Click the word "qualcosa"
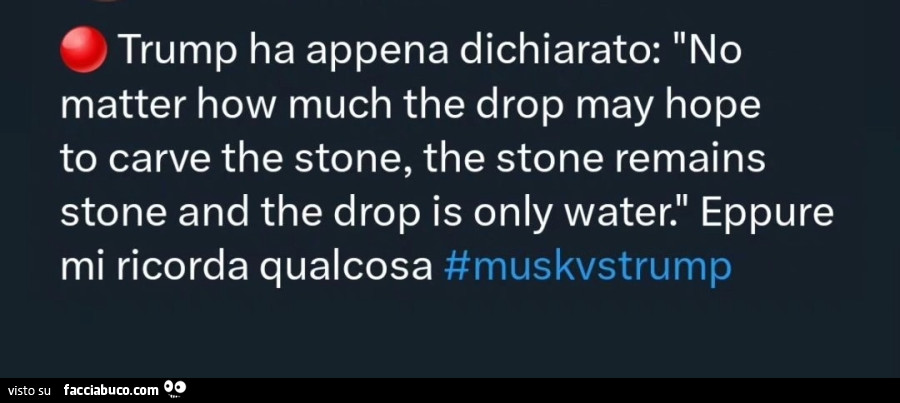900x403 pixels. [346, 269]
